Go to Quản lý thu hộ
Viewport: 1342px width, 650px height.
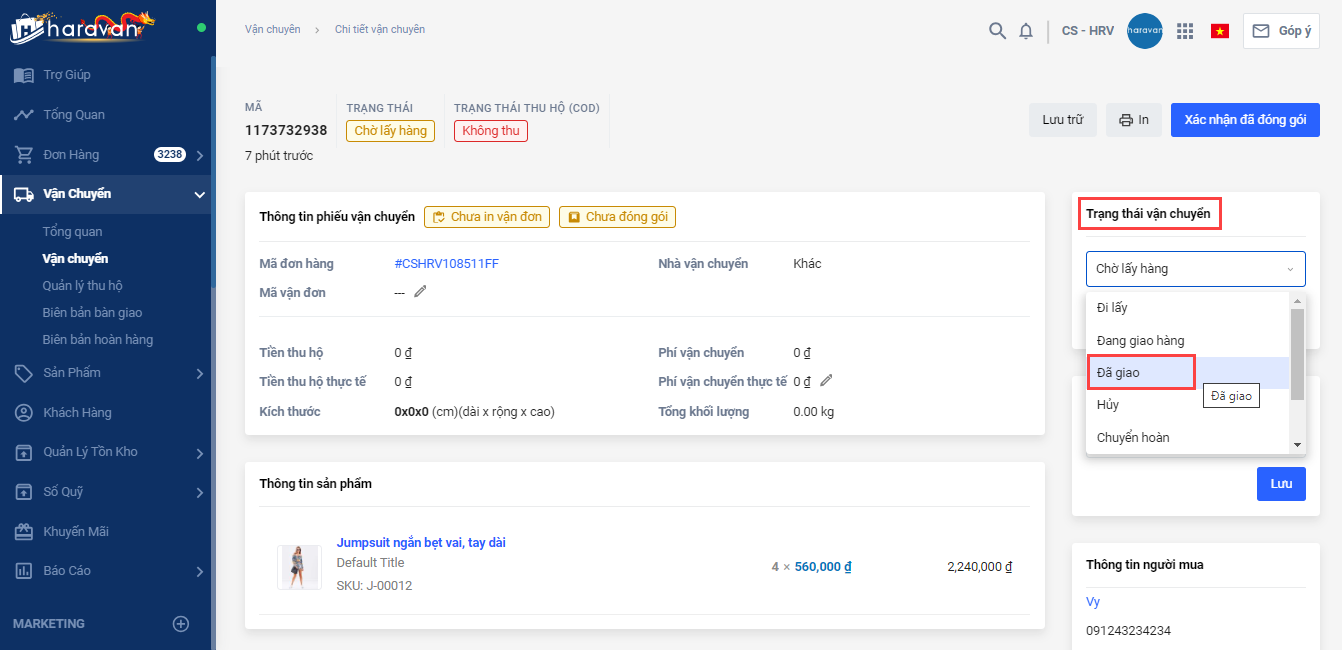(82, 286)
